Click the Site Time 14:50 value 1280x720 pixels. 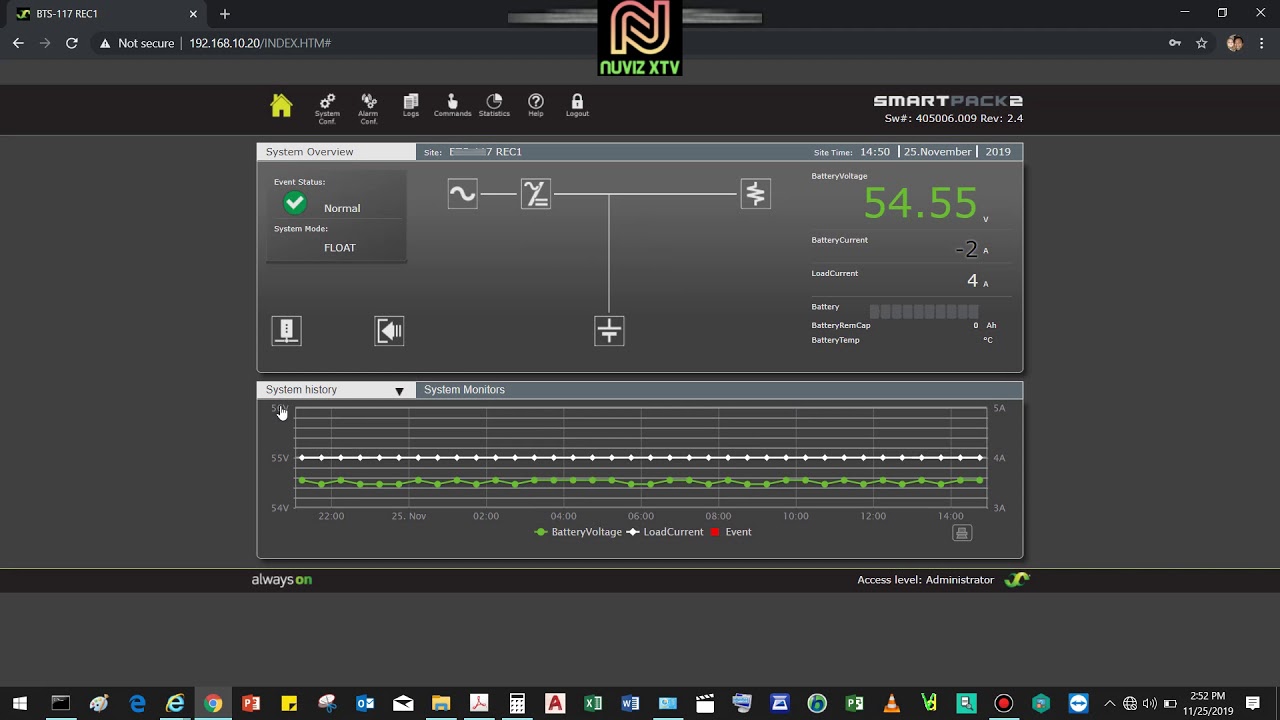[875, 152]
